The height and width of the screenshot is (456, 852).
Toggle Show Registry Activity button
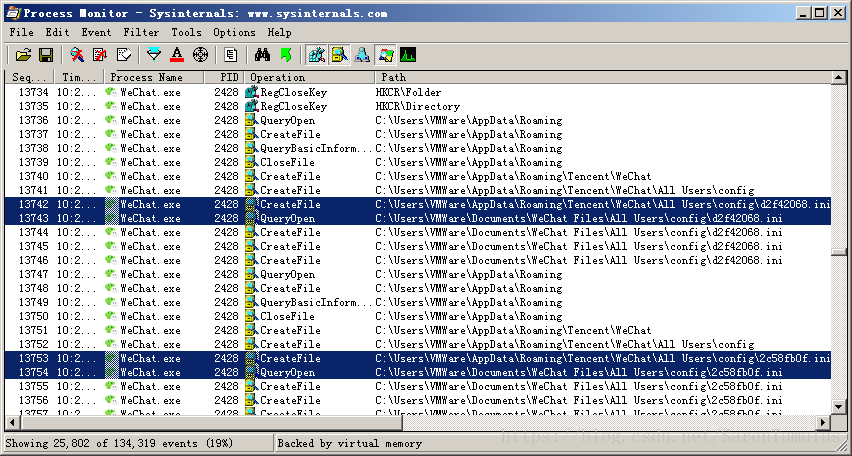[x=316, y=55]
